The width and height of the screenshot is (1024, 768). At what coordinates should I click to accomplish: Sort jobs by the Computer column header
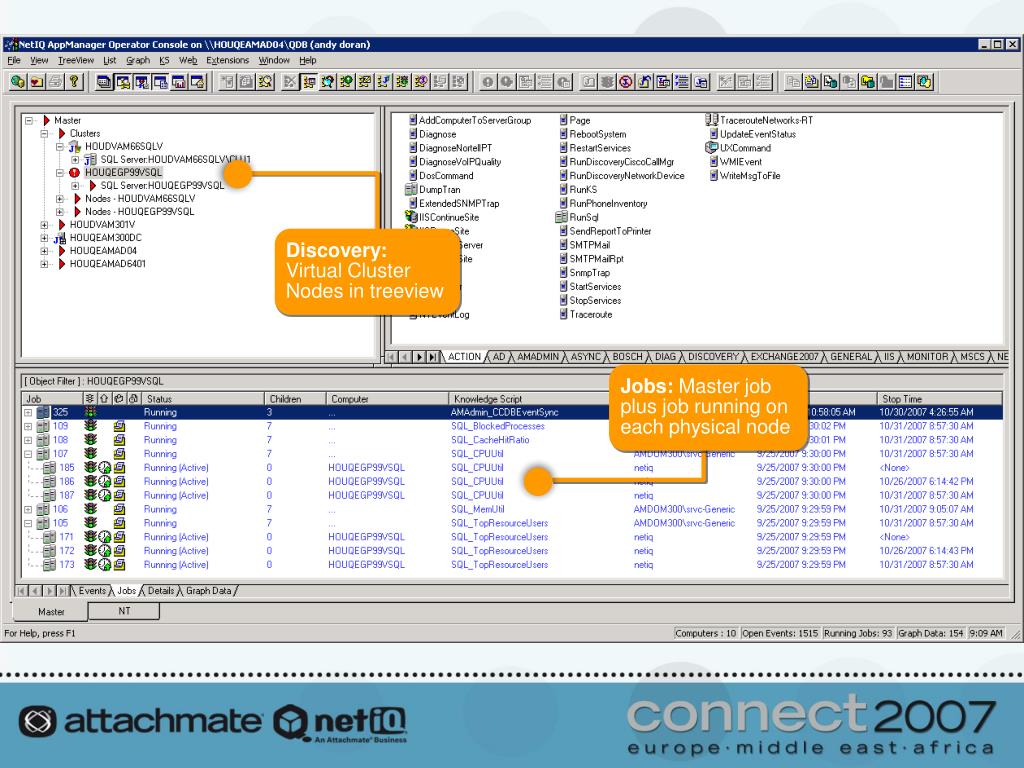(387, 398)
